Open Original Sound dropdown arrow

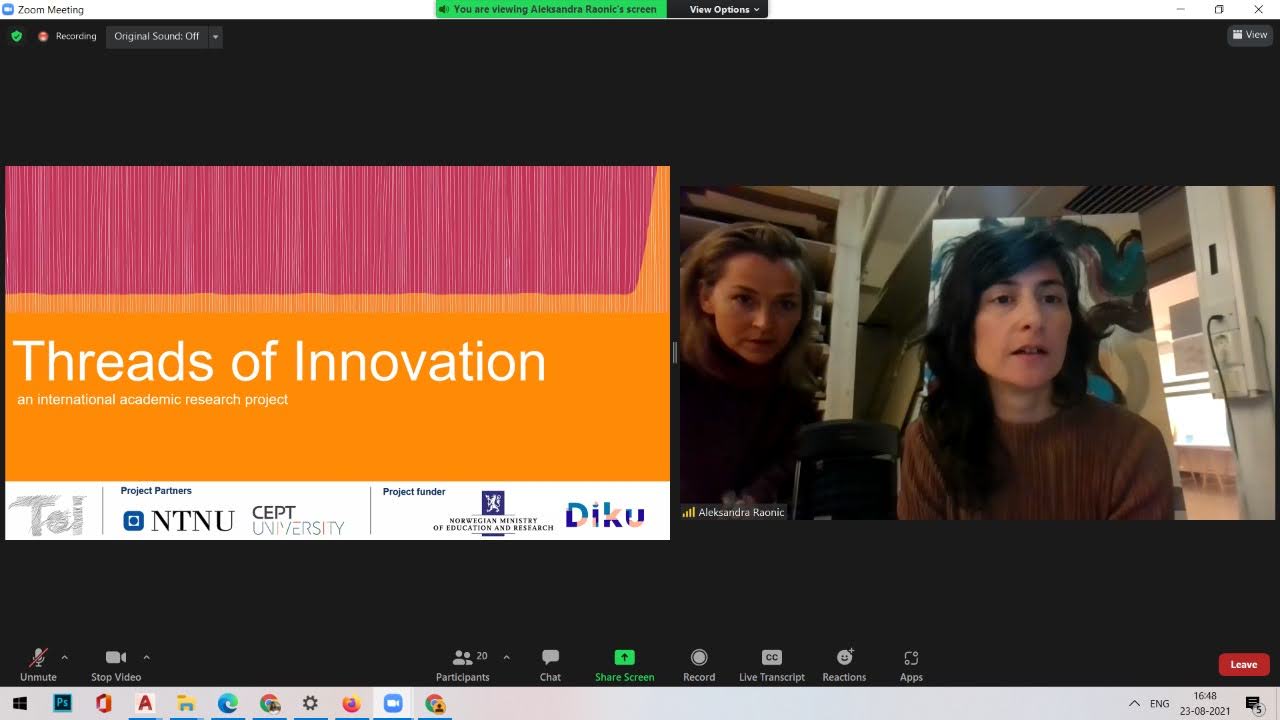click(x=215, y=37)
